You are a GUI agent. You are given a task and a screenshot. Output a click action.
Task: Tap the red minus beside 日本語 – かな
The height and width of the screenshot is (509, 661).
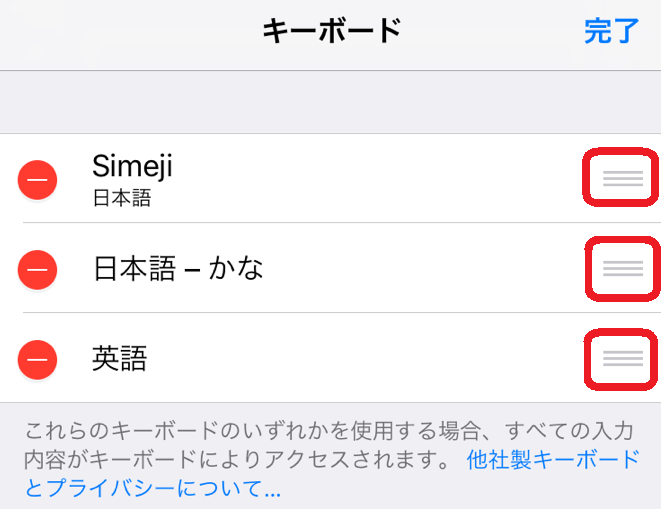[x=38, y=269]
